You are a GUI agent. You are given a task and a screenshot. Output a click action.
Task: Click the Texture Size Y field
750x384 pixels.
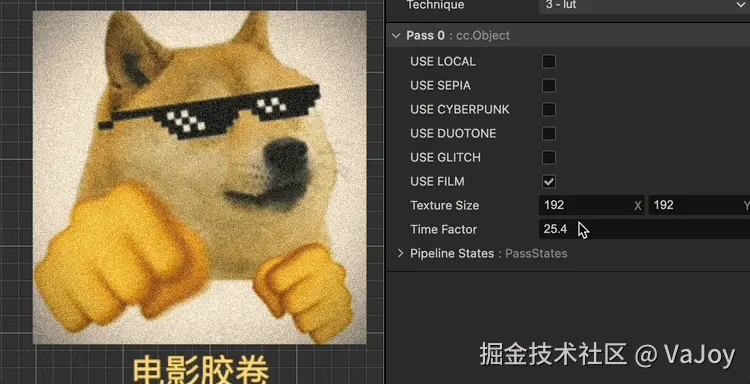coord(699,205)
